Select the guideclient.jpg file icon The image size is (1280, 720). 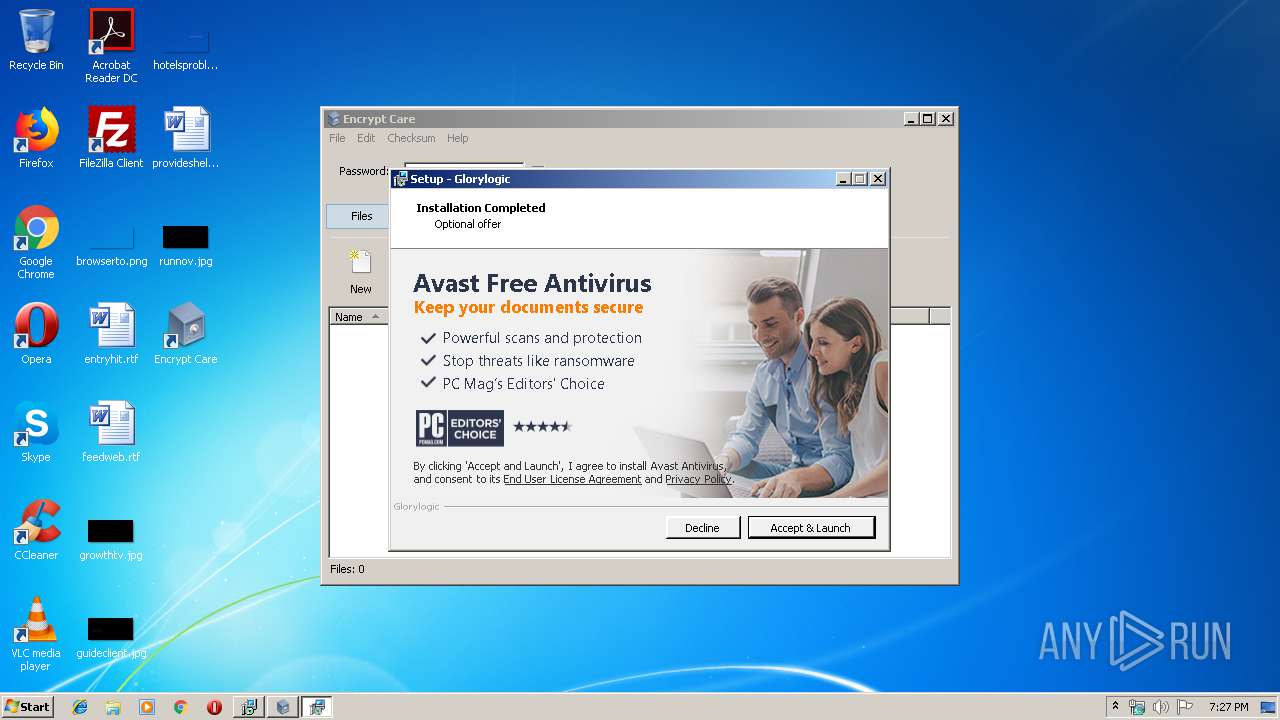(111, 638)
